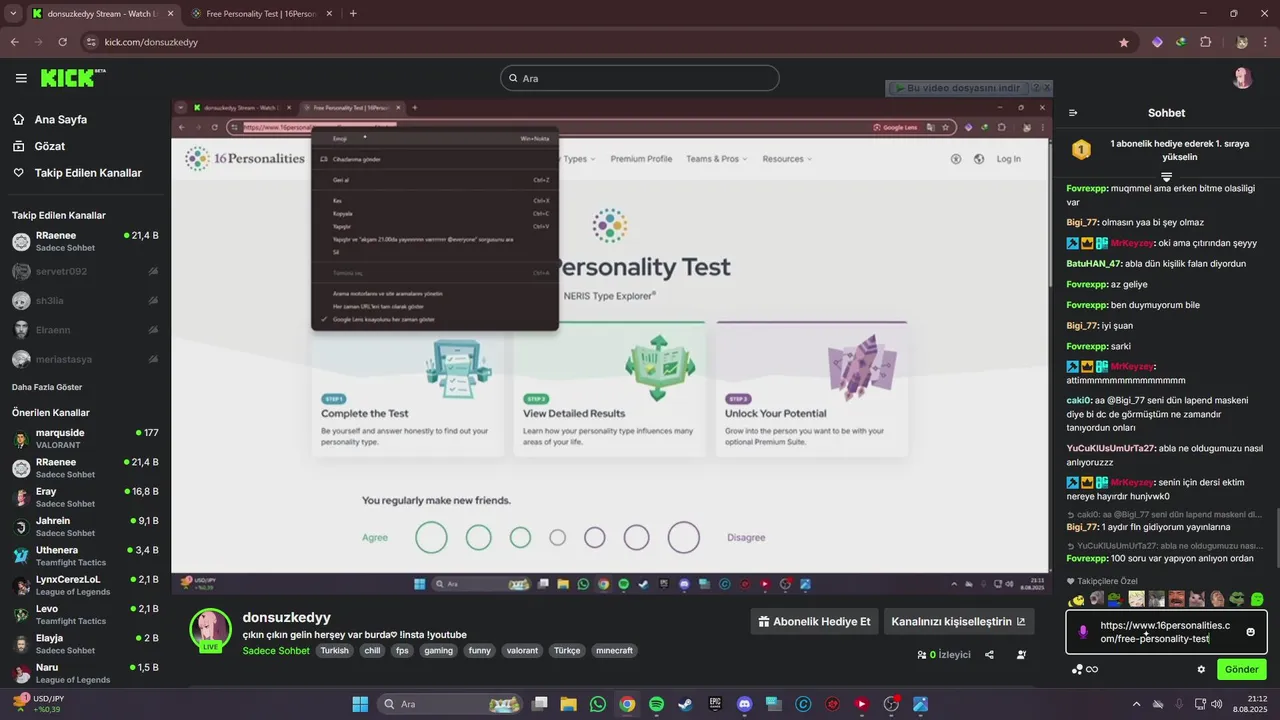Click the Sadece Sohbet category link under stream title
1280x720 pixels.
click(x=276, y=650)
